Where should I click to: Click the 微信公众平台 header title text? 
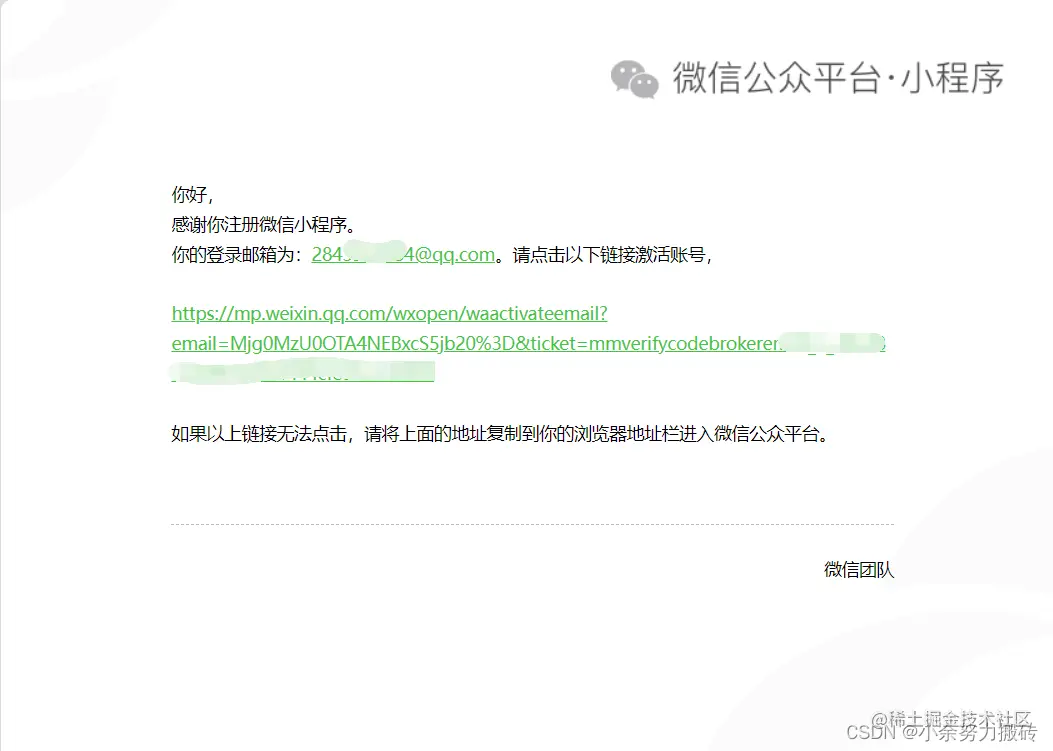[777, 78]
